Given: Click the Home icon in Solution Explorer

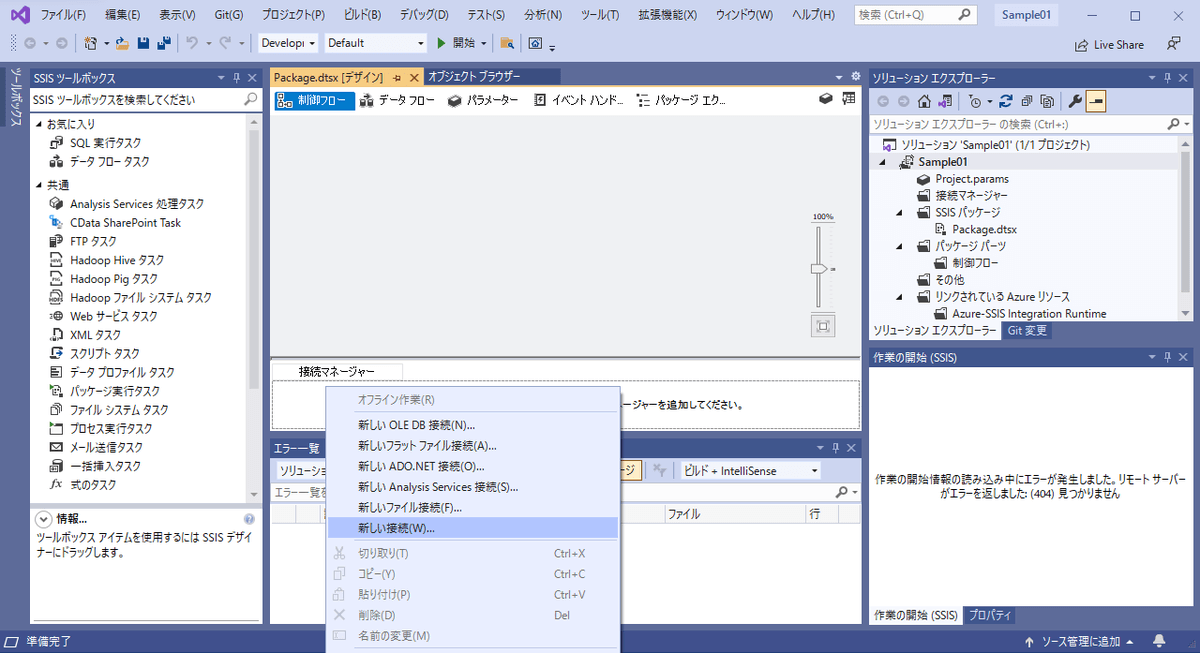Looking at the screenshot, I should click(x=923, y=101).
